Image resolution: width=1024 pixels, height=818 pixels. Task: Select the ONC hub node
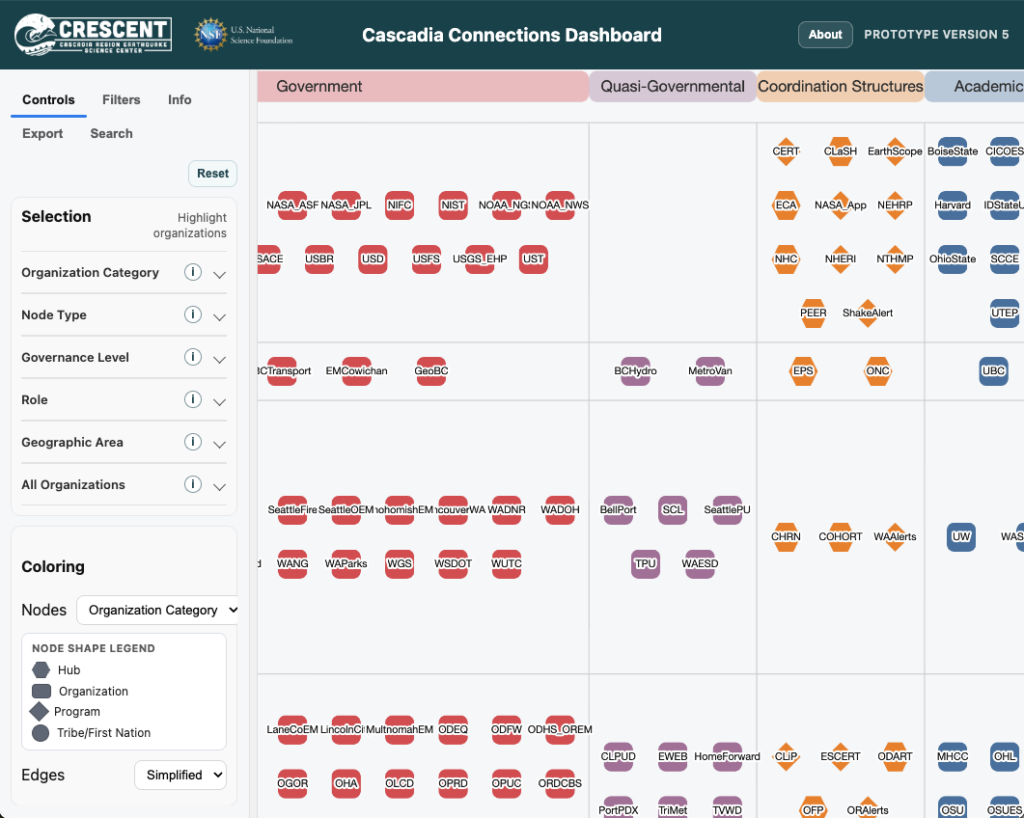877,371
